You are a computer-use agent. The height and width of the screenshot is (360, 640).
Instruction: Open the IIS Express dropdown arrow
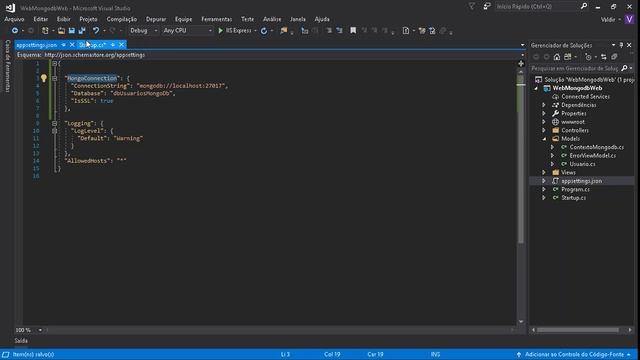click(x=256, y=31)
